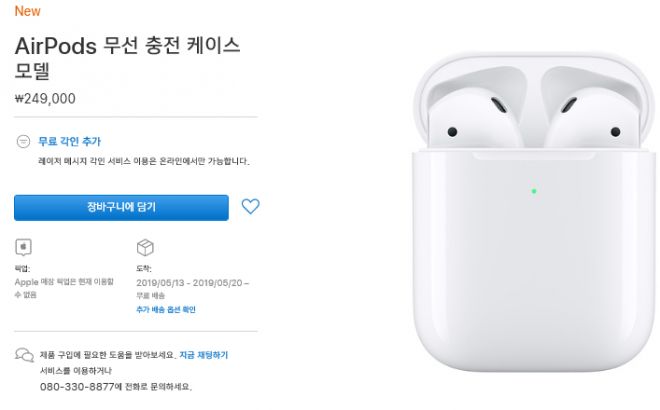Click the Apple store pickup icon
Viewport: 660px width, 410px height.
point(24,248)
